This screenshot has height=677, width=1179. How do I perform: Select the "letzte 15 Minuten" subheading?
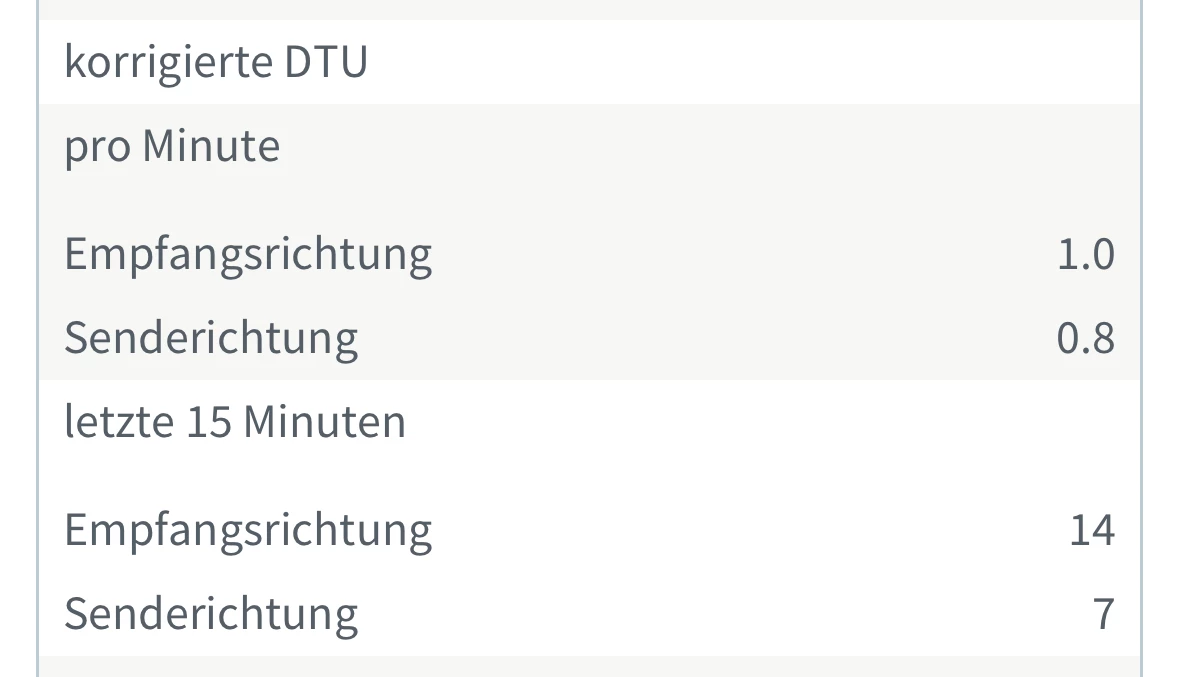tap(235, 422)
